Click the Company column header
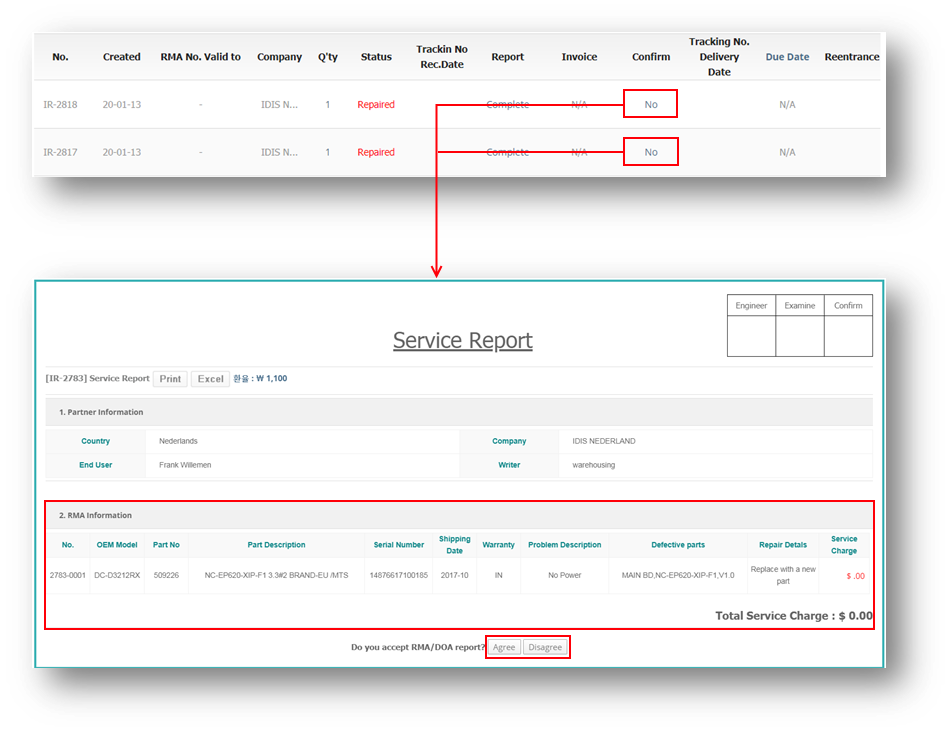Screen dimensions: 951x735 pos(279,56)
